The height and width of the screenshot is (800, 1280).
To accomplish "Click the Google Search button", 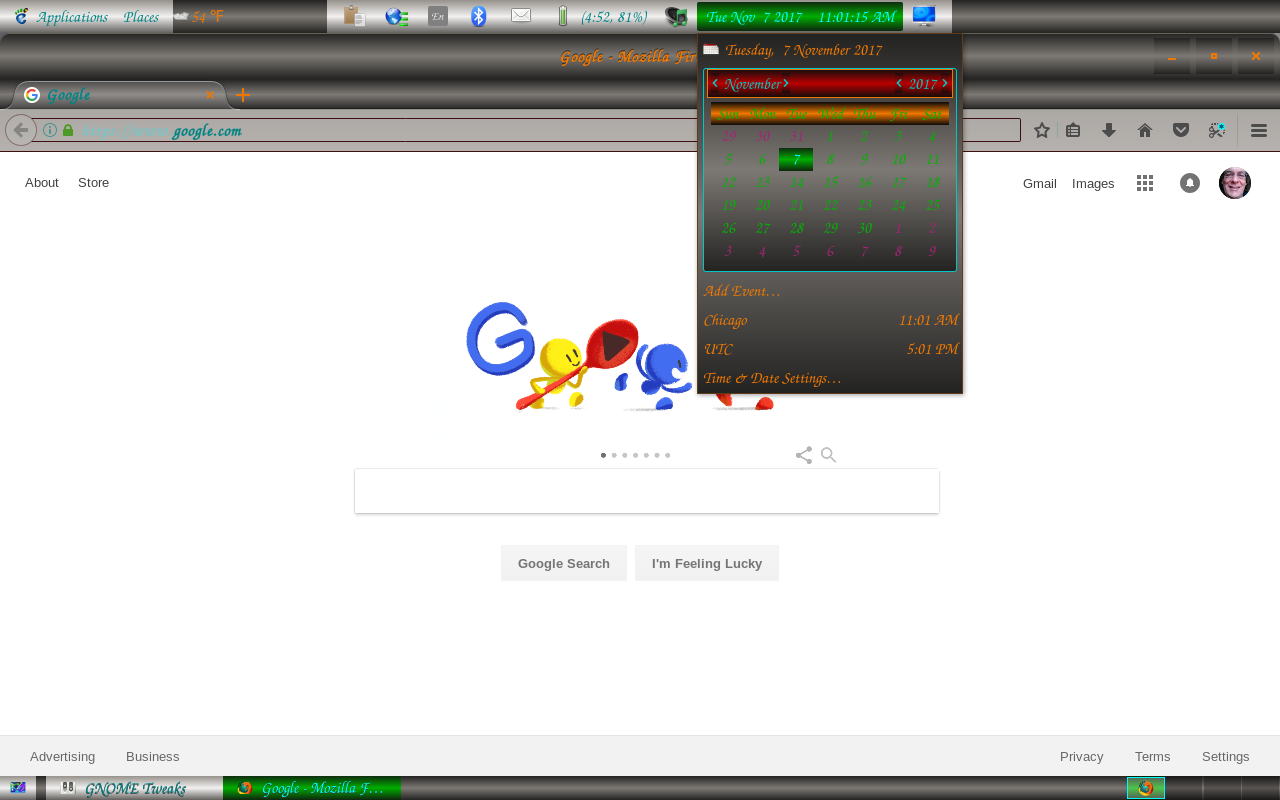I will click(564, 563).
